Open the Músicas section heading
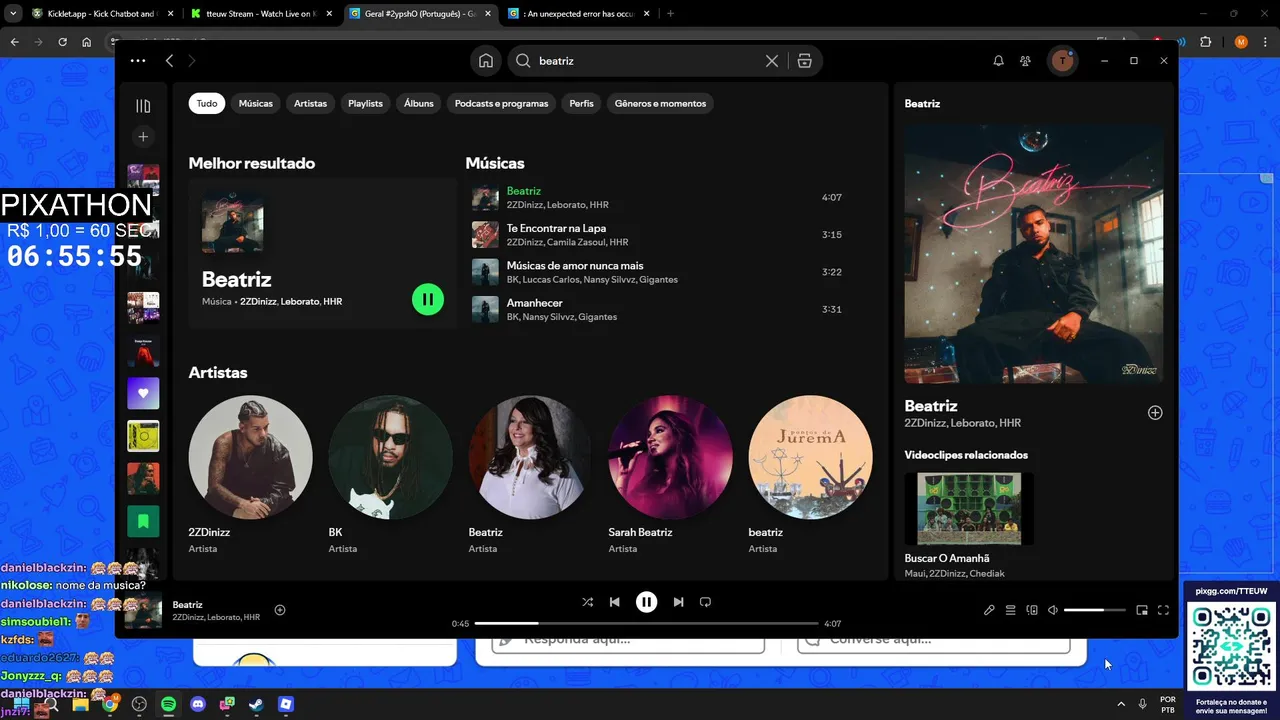The image size is (1280, 720). point(495,163)
